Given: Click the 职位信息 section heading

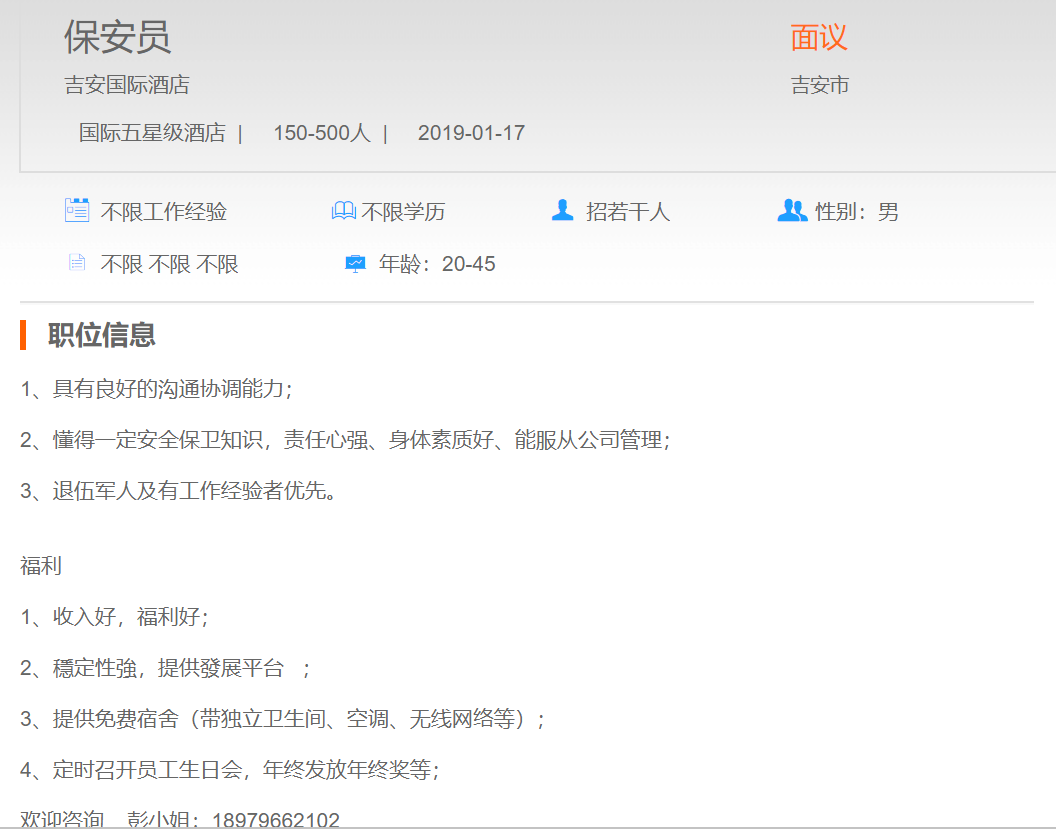Looking at the screenshot, I should (x=102, y=335).
